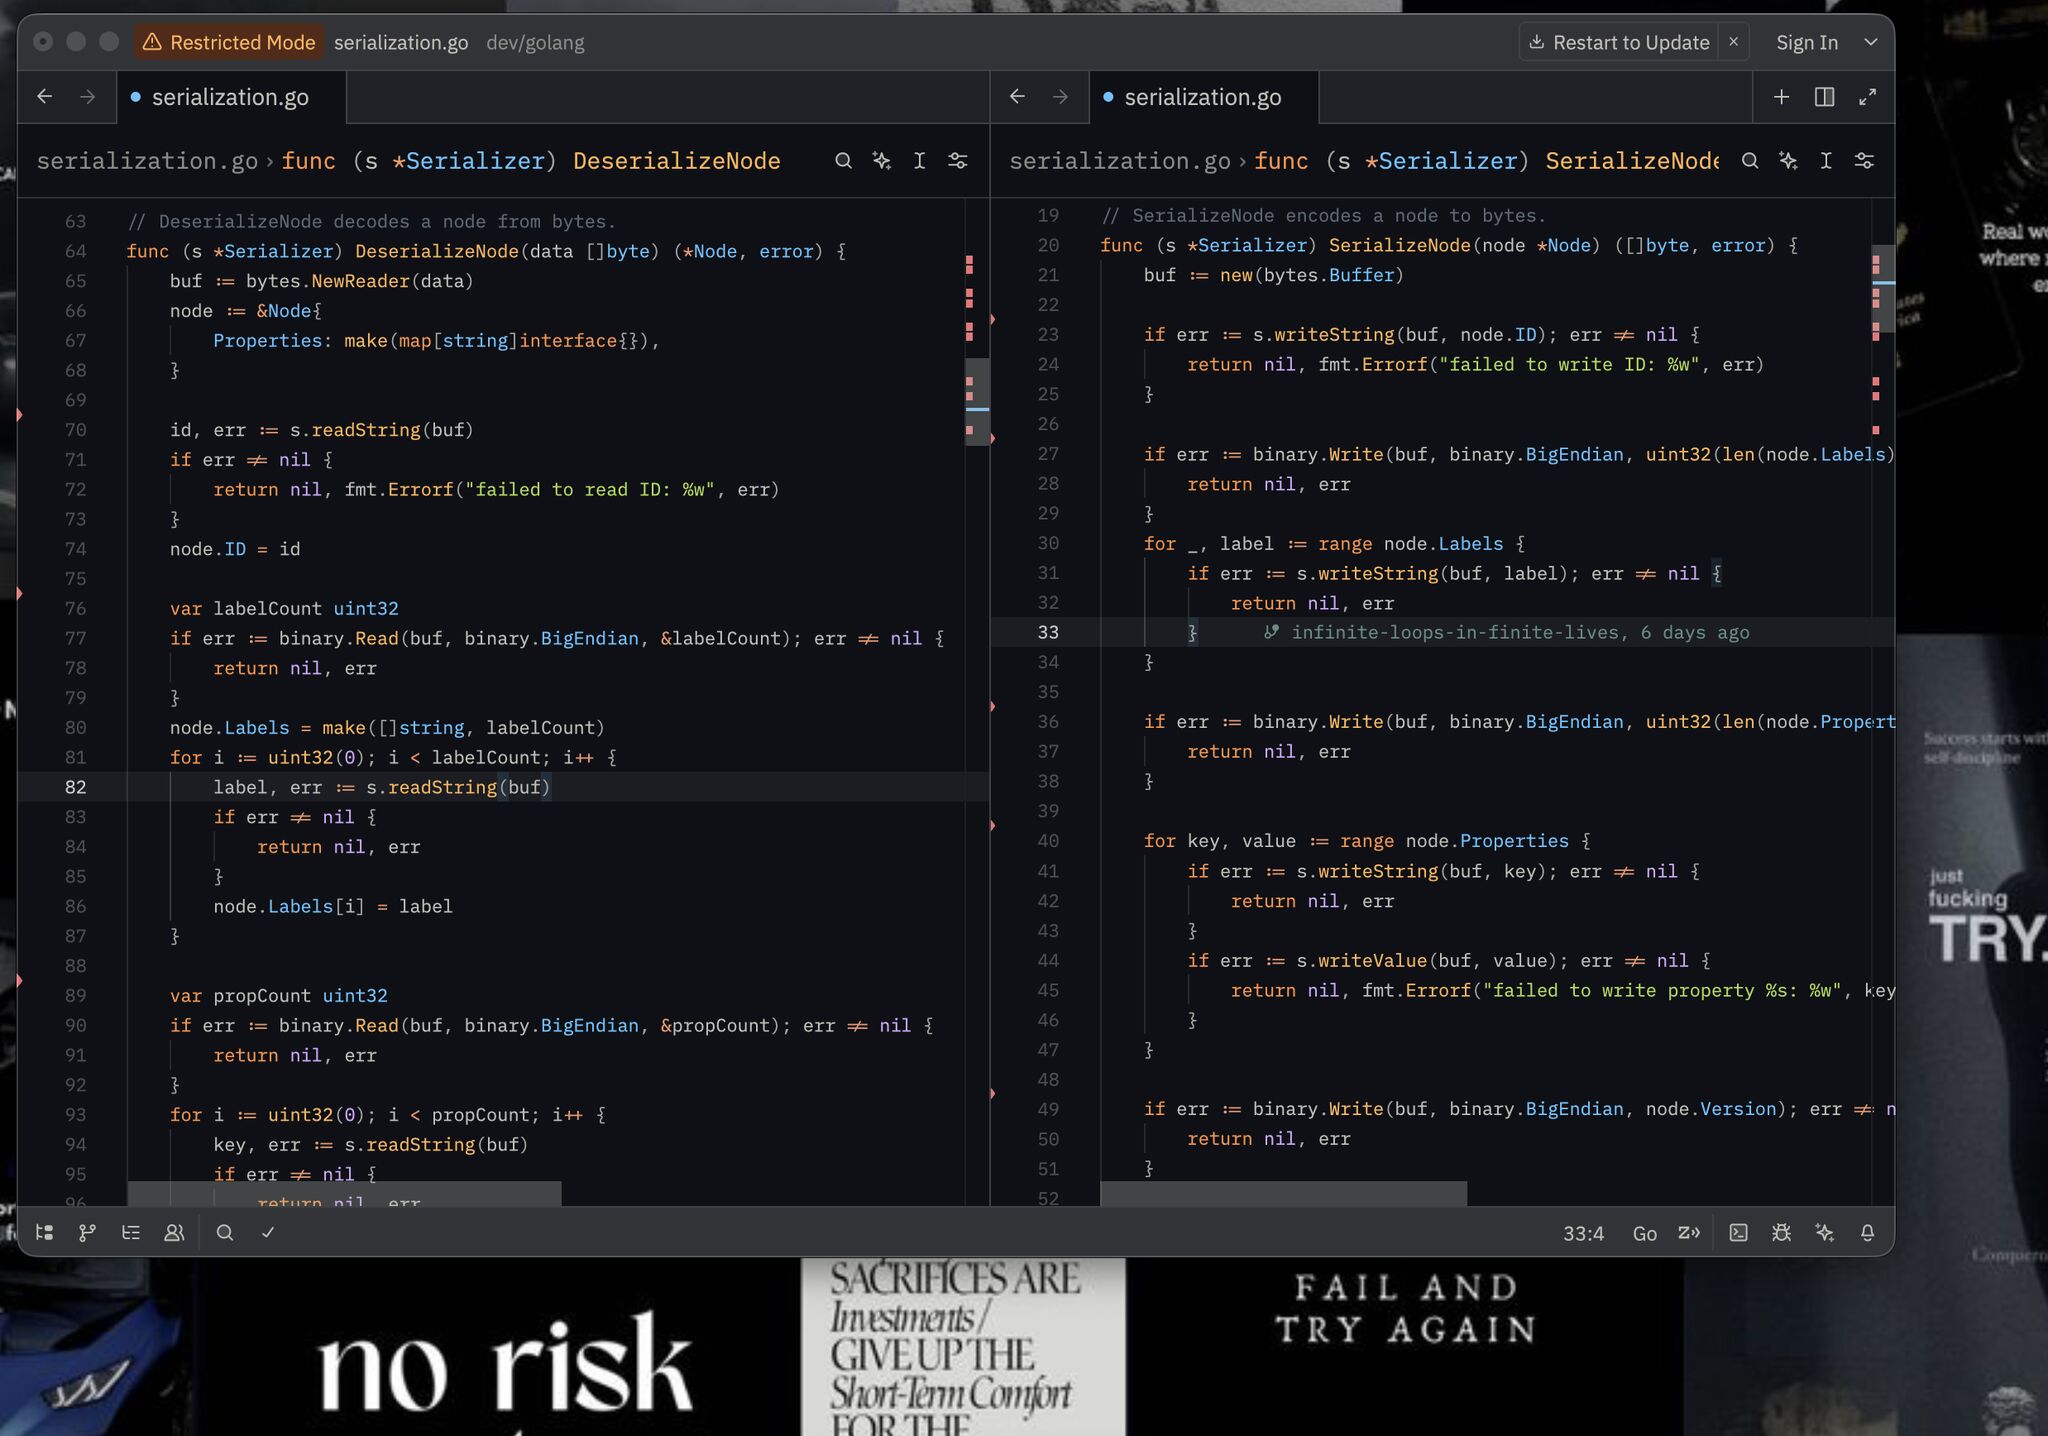The height and width of the screenshot is (1436, 2048).
Task: Click the Restricted Mode warning button
Action: tap(228, 42)
